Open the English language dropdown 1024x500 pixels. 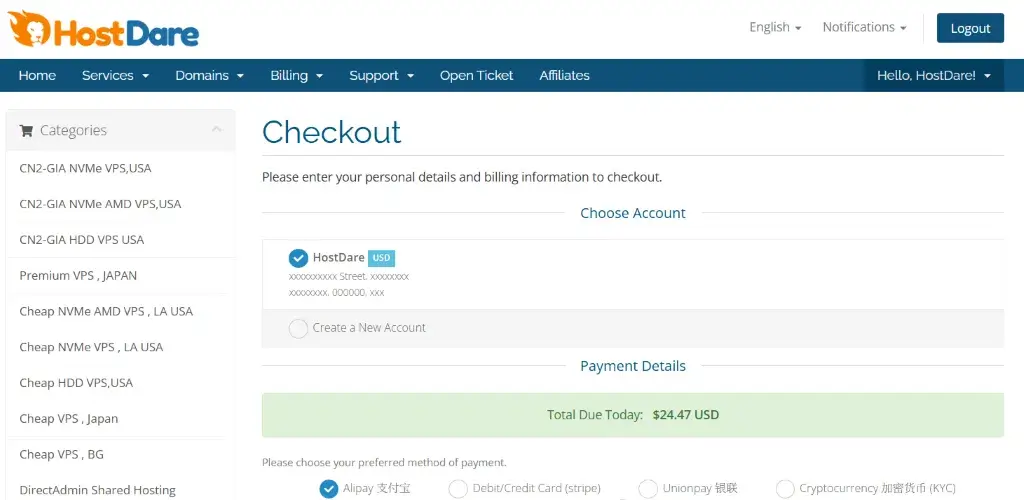point(775,27)
